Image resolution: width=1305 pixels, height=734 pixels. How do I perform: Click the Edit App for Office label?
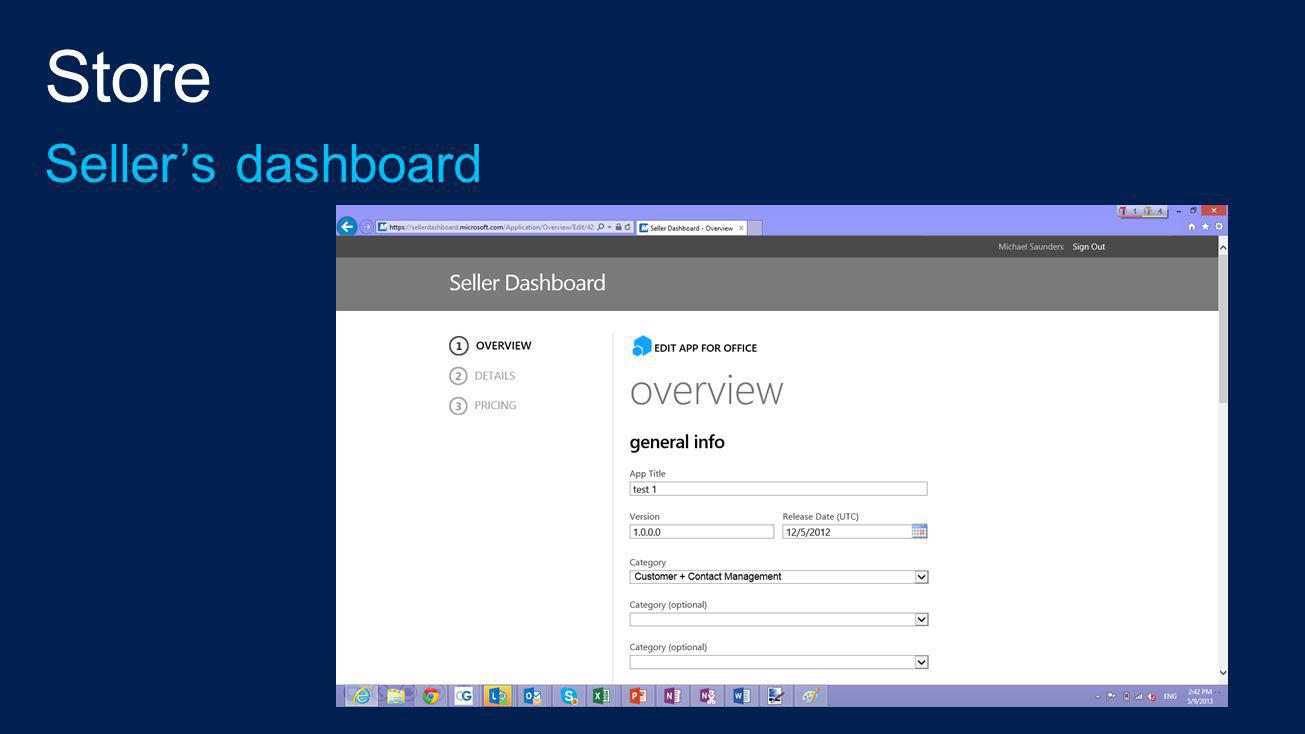click(x=705, y=348)
